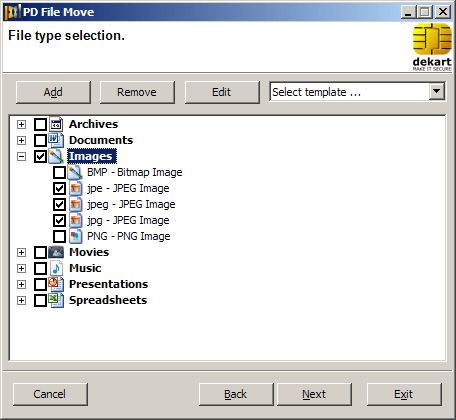This screenshot has width=456, height=420.
Task: Check the Spreadsheets checkbox
Action: click(x=40, y=300)
